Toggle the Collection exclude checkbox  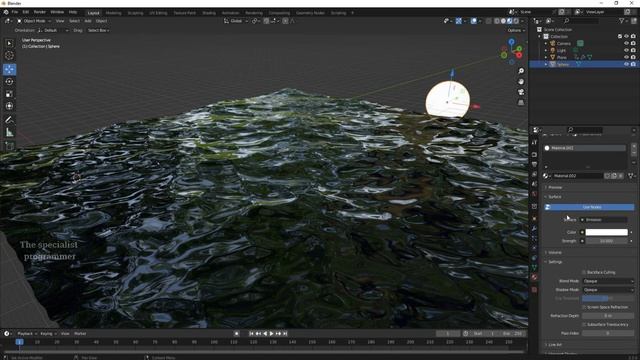point(620,36)
